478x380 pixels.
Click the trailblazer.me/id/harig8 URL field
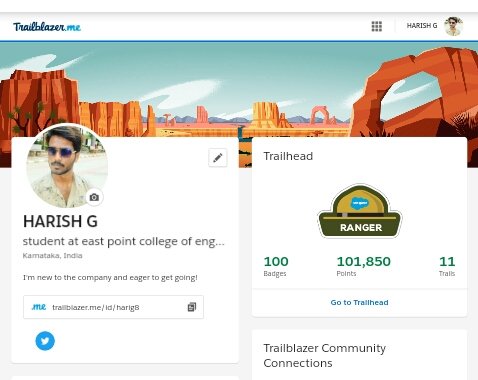point(113,307)
